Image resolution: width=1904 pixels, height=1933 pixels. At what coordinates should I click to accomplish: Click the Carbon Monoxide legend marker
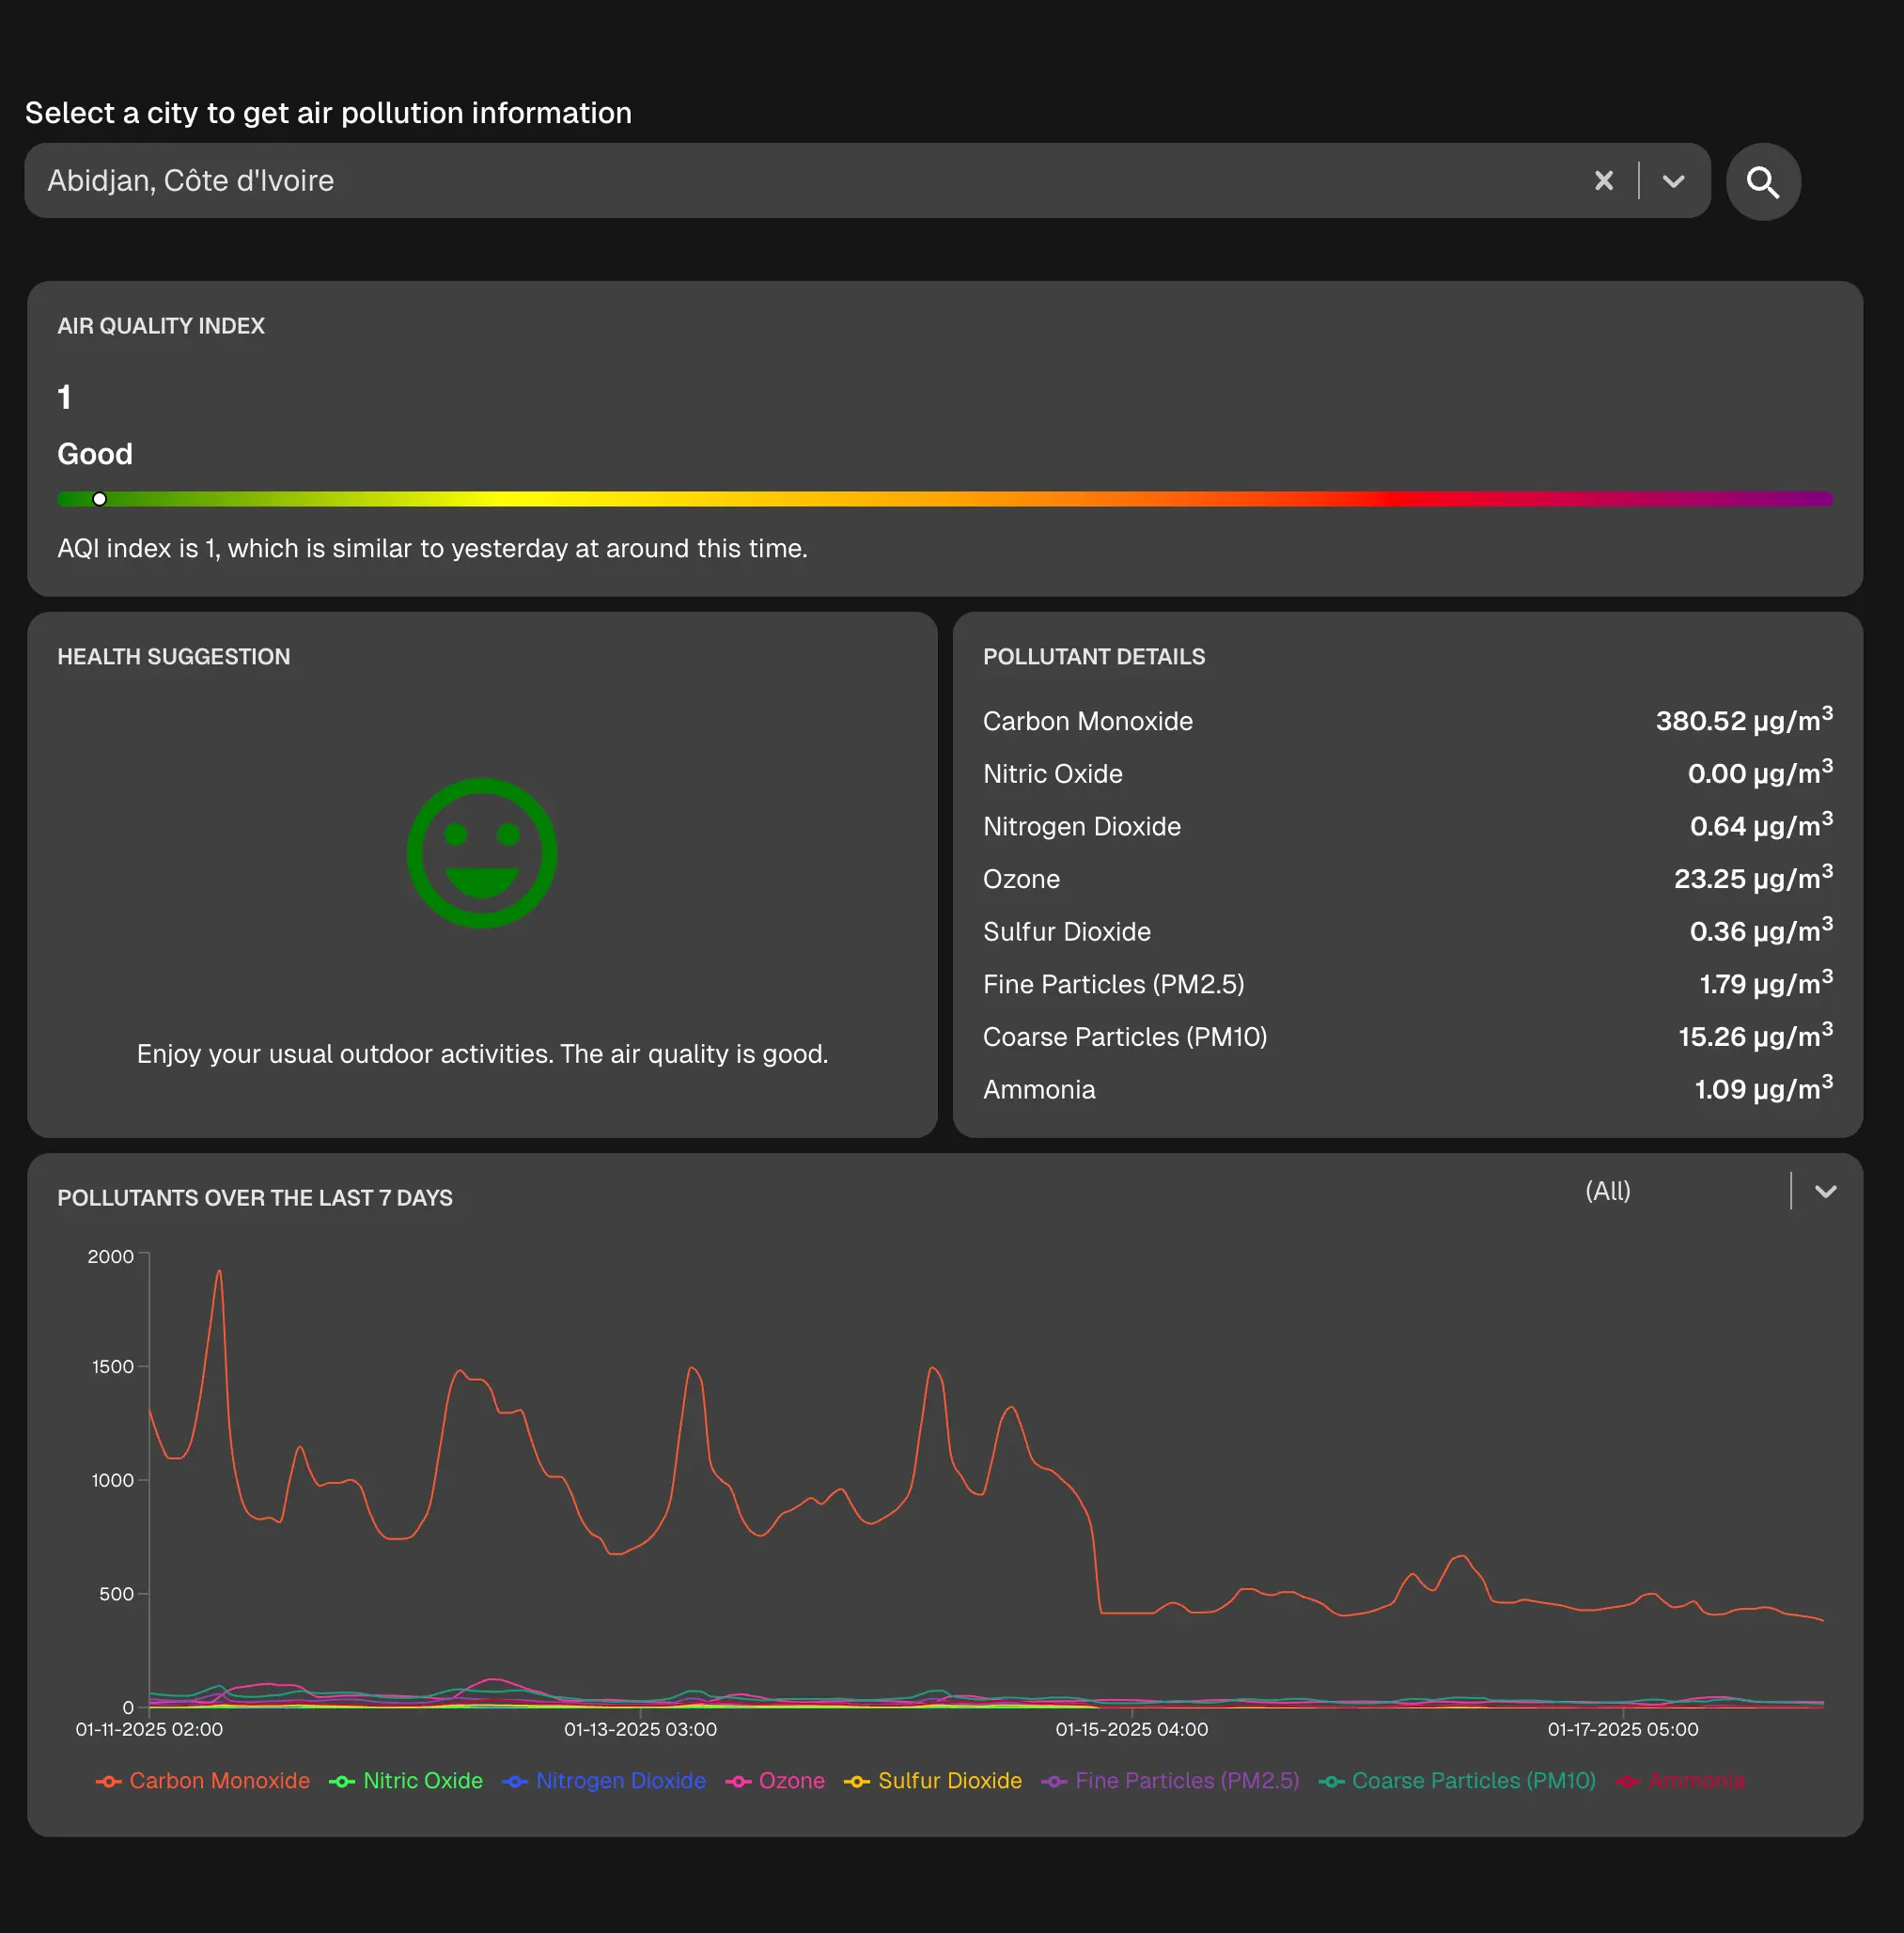108,1781
